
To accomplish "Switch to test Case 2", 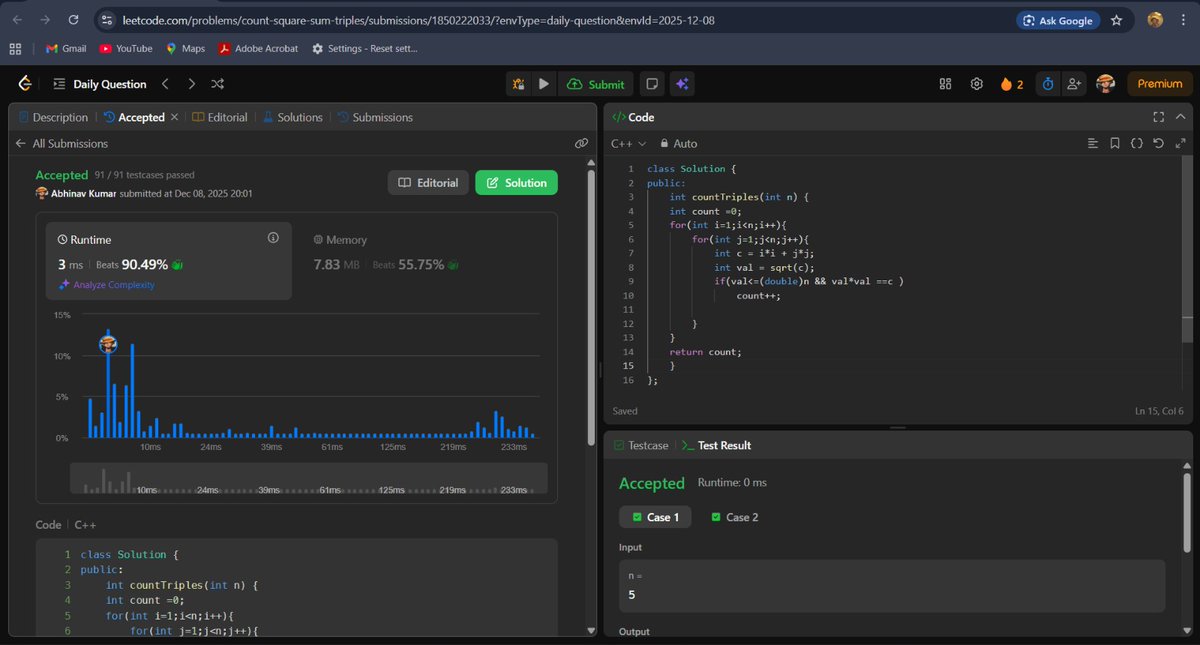I will (x=734, y=517).
